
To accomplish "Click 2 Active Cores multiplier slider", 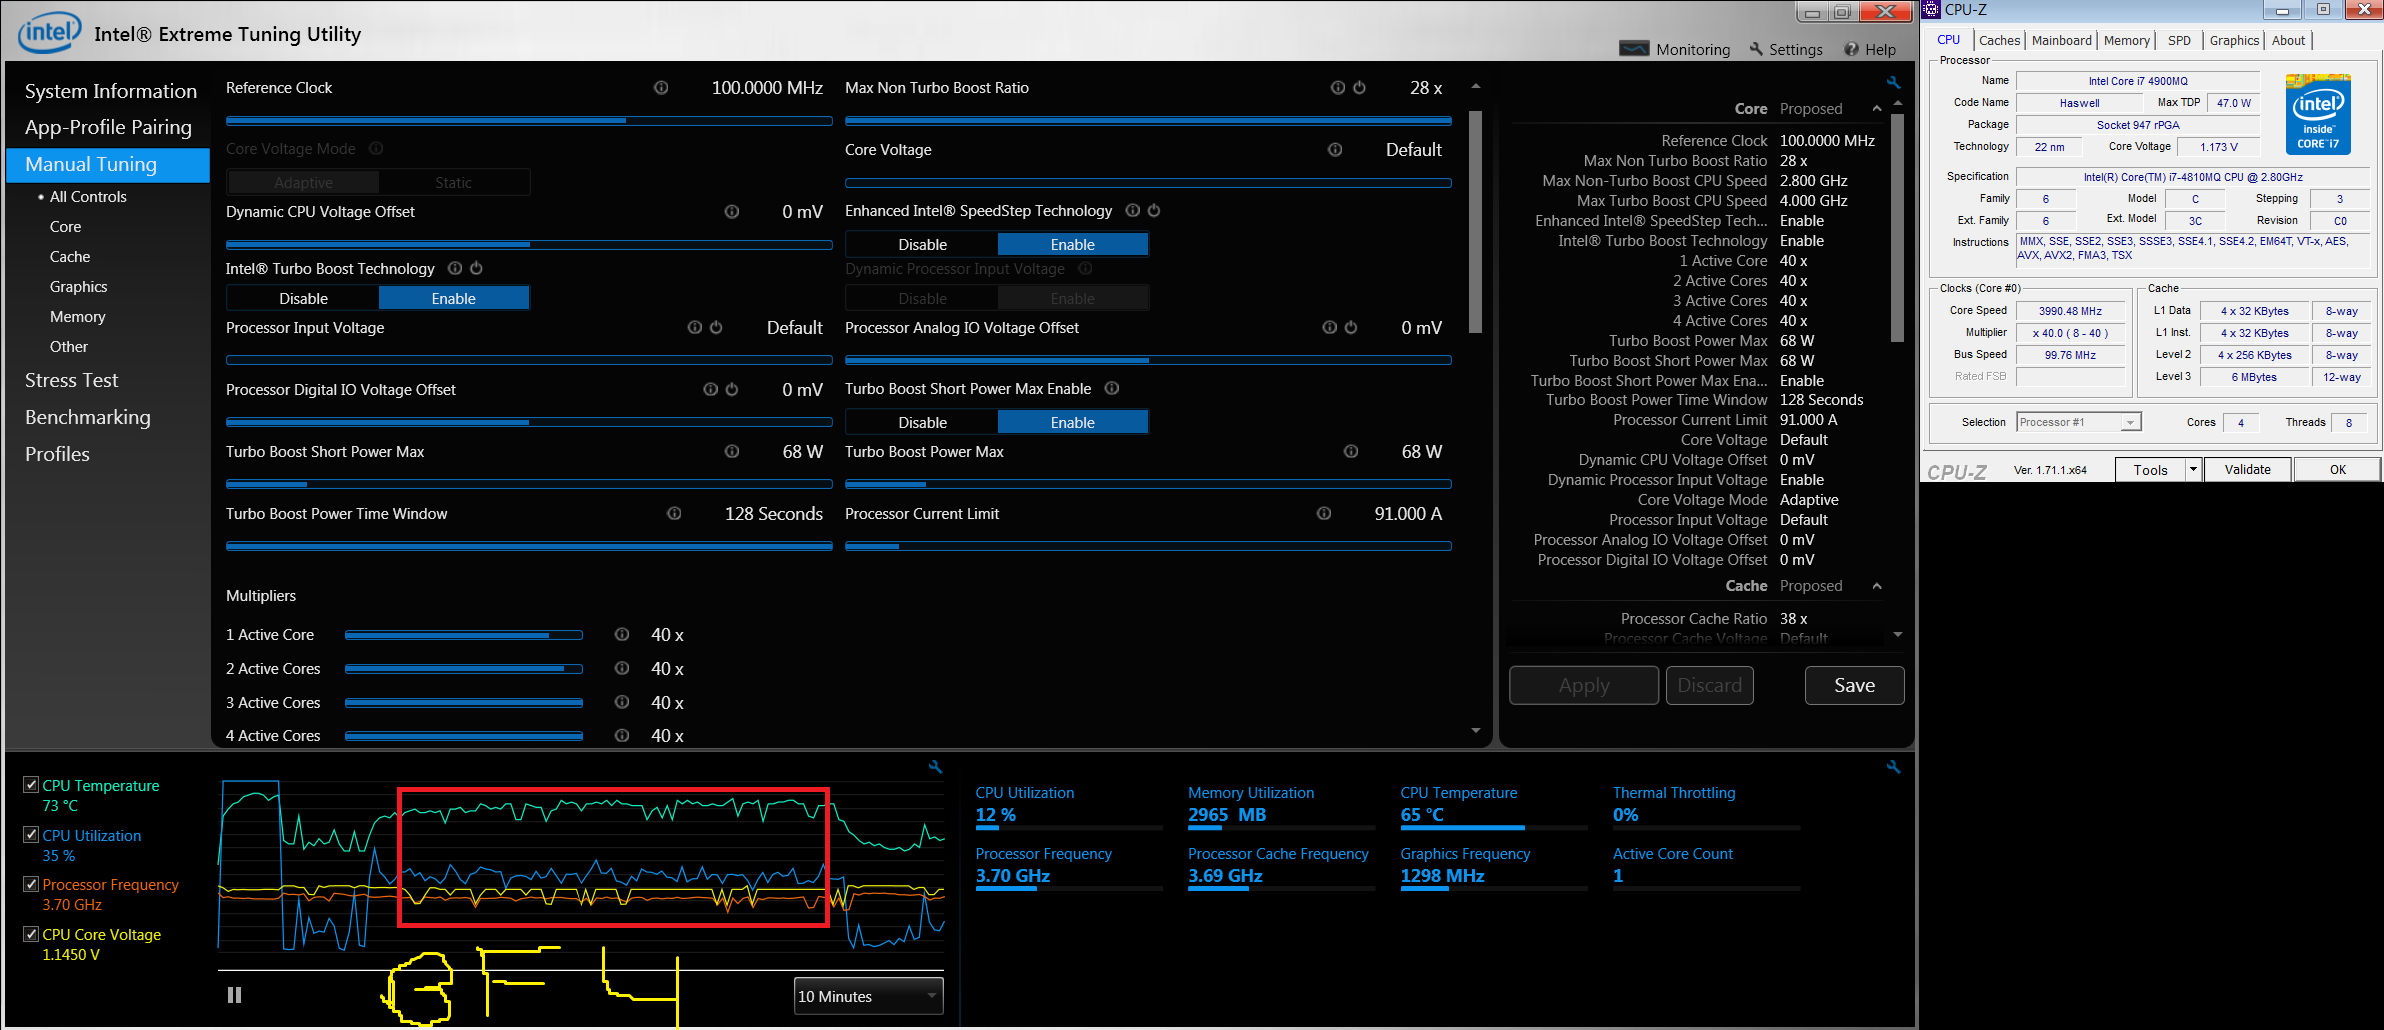I will coord(464,669).
